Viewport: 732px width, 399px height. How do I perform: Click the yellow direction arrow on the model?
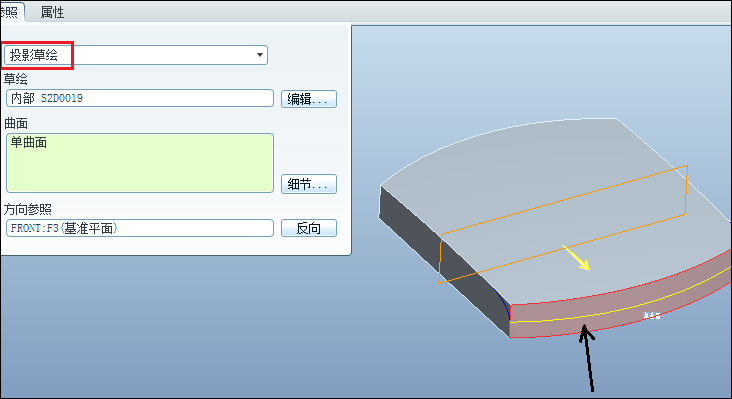[577, 258]
